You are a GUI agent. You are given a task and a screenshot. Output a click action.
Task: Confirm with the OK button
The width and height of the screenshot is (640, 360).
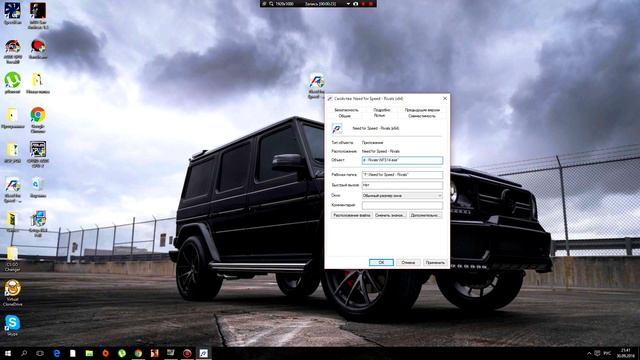[381, 262]
